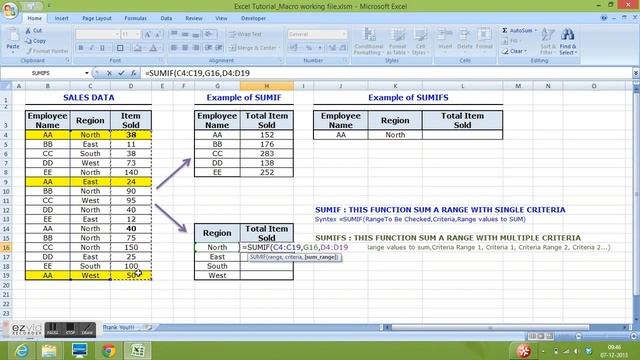This screenshot has width=640, height=360.
Task: Click the Top Align icon
Action: tap(174, 34)
